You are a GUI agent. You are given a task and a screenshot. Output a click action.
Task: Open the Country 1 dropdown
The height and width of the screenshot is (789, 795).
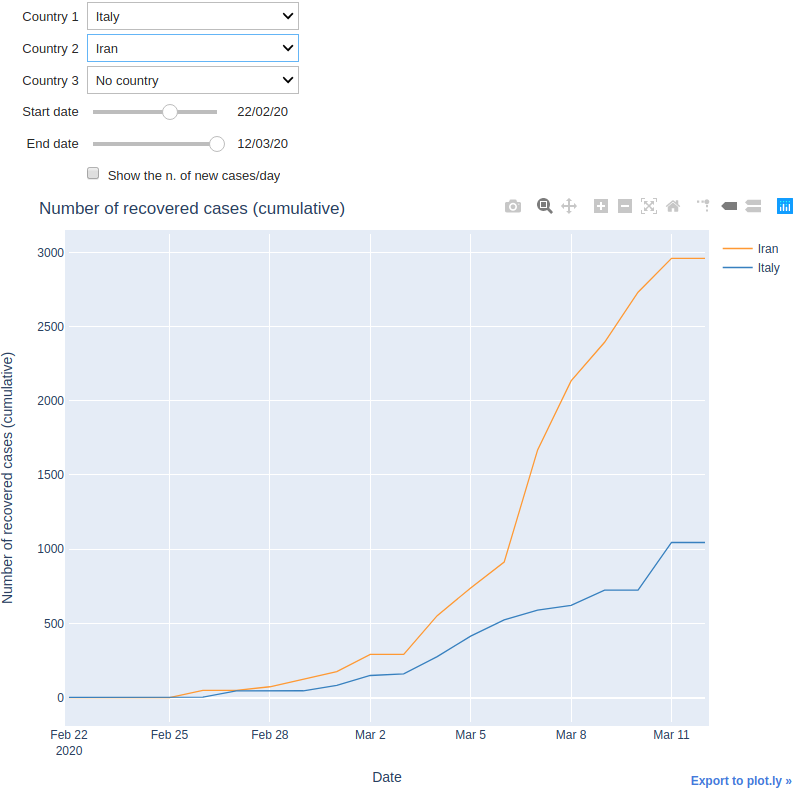pyautogui.click(x=193, y=16)
